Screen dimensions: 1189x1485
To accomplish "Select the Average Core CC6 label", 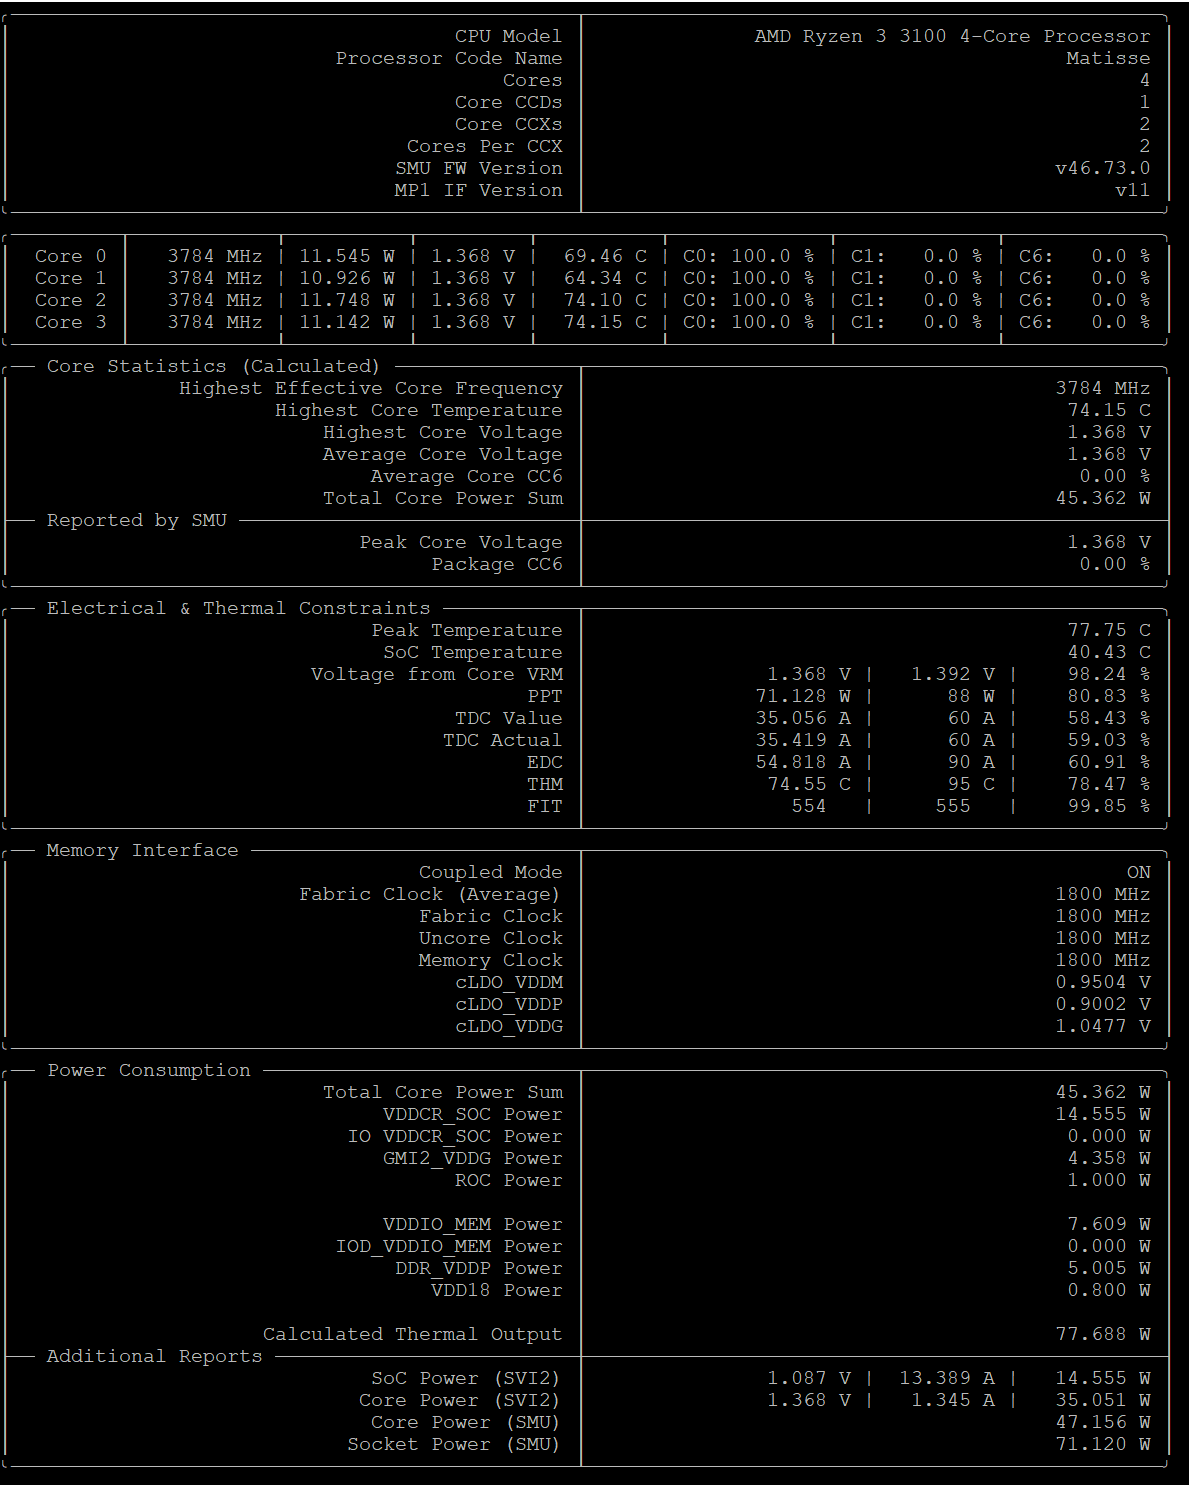I will (x=466, y=476).
